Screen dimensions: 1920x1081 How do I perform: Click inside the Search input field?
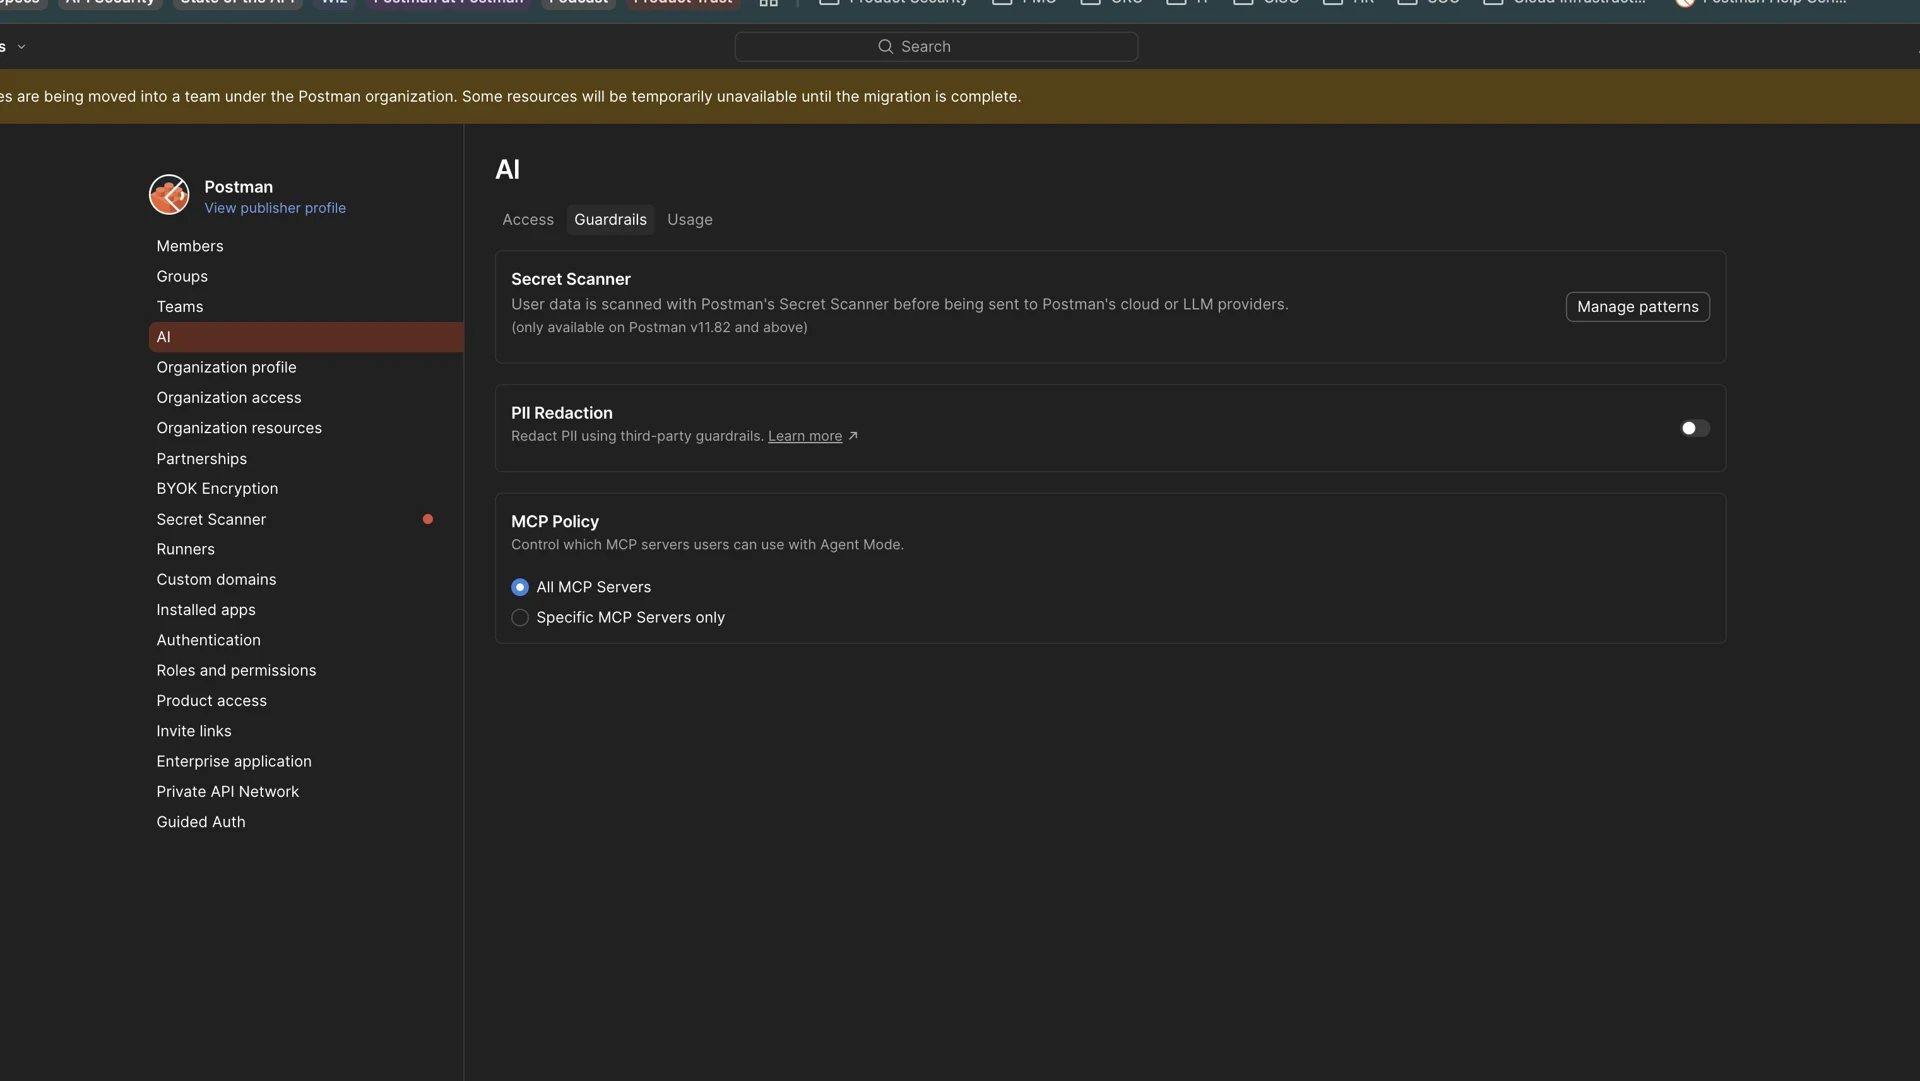tap(960, 46)
